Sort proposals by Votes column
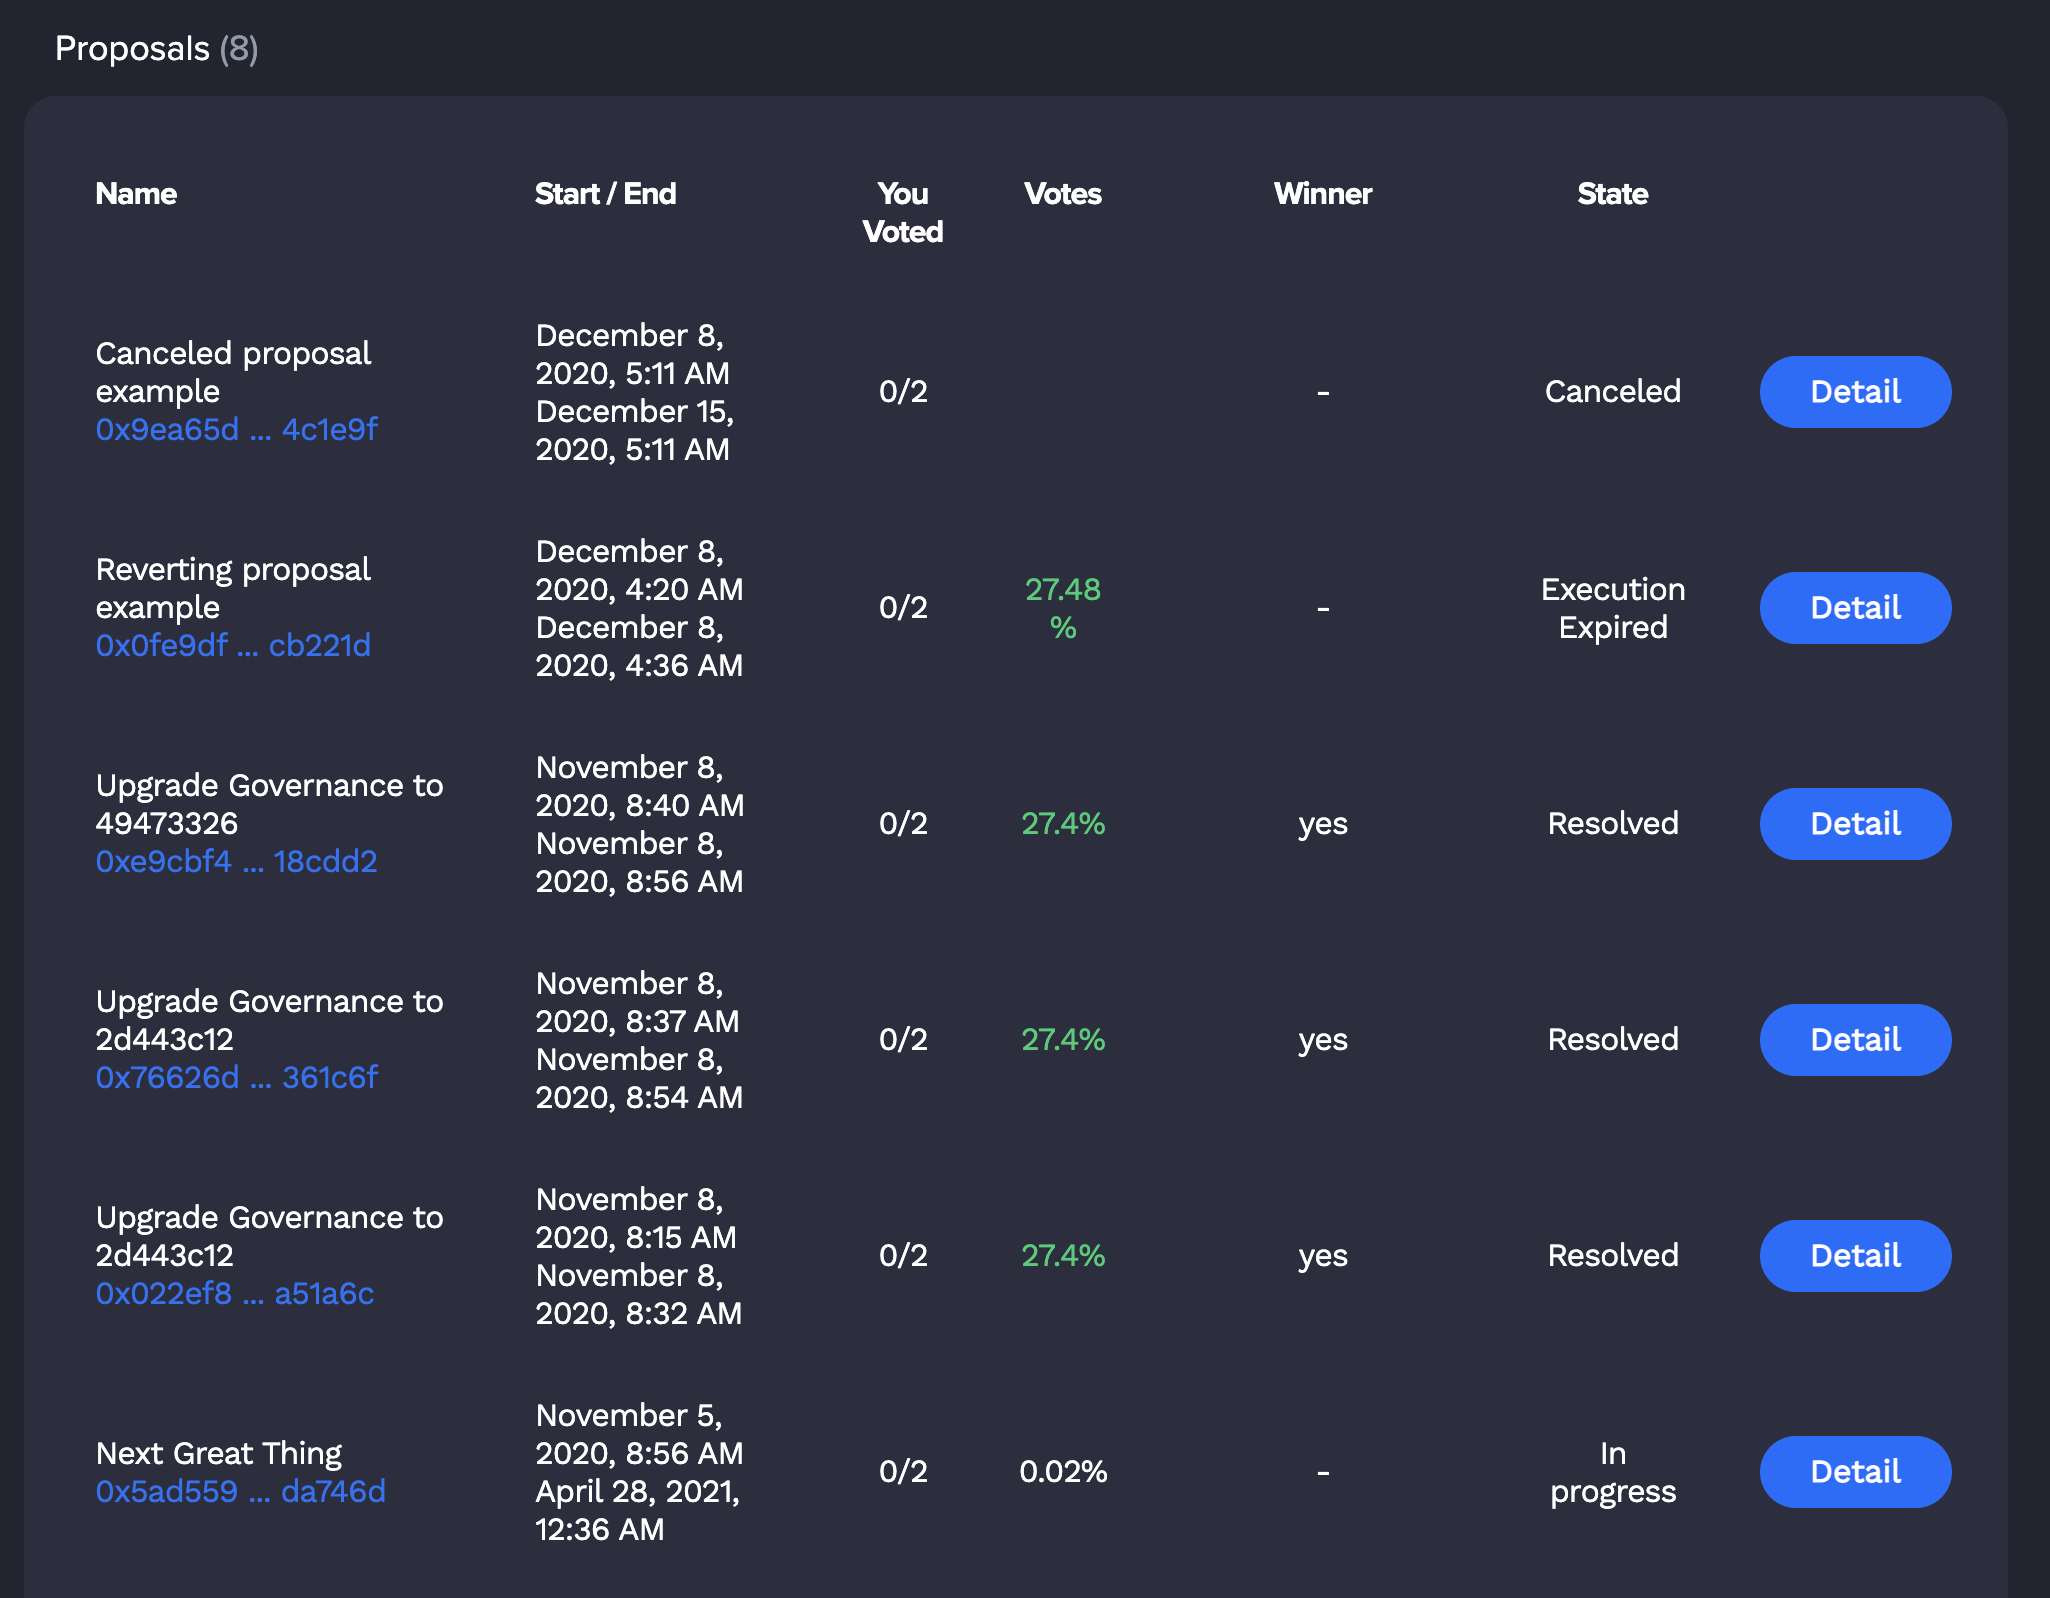2050x1598 pixels. [x=1063, y=194]
